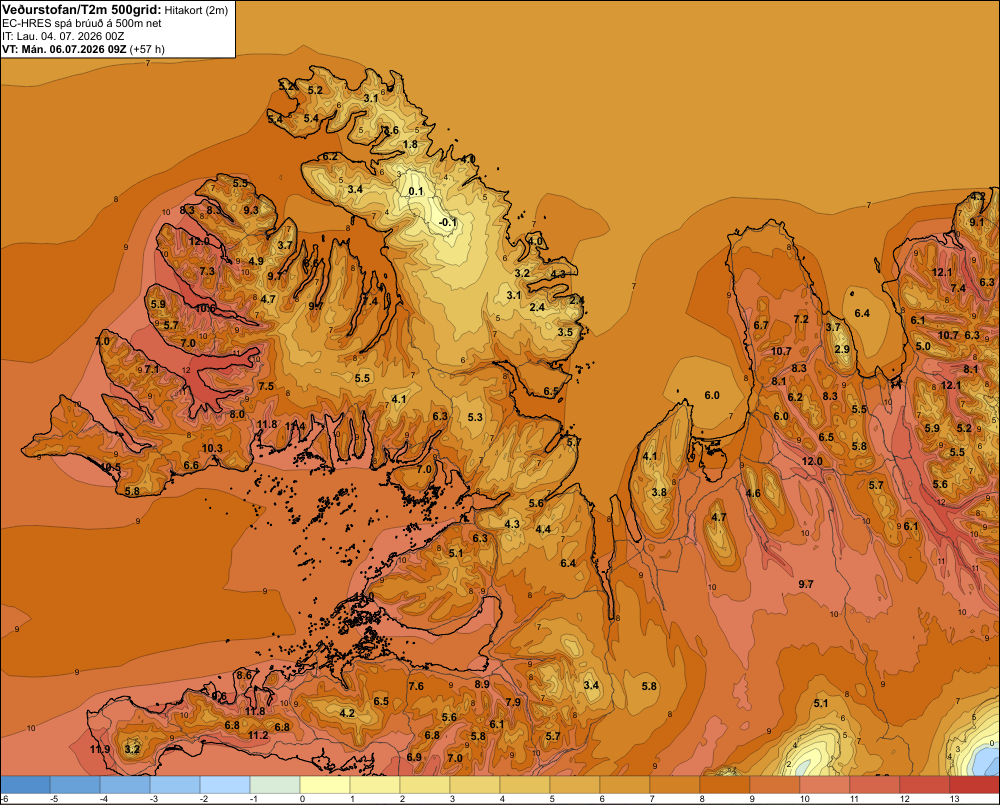Click the Veðurstofan/T2m 500grid title text
This screenshot has height=805, width=1000.
(80, 9)
